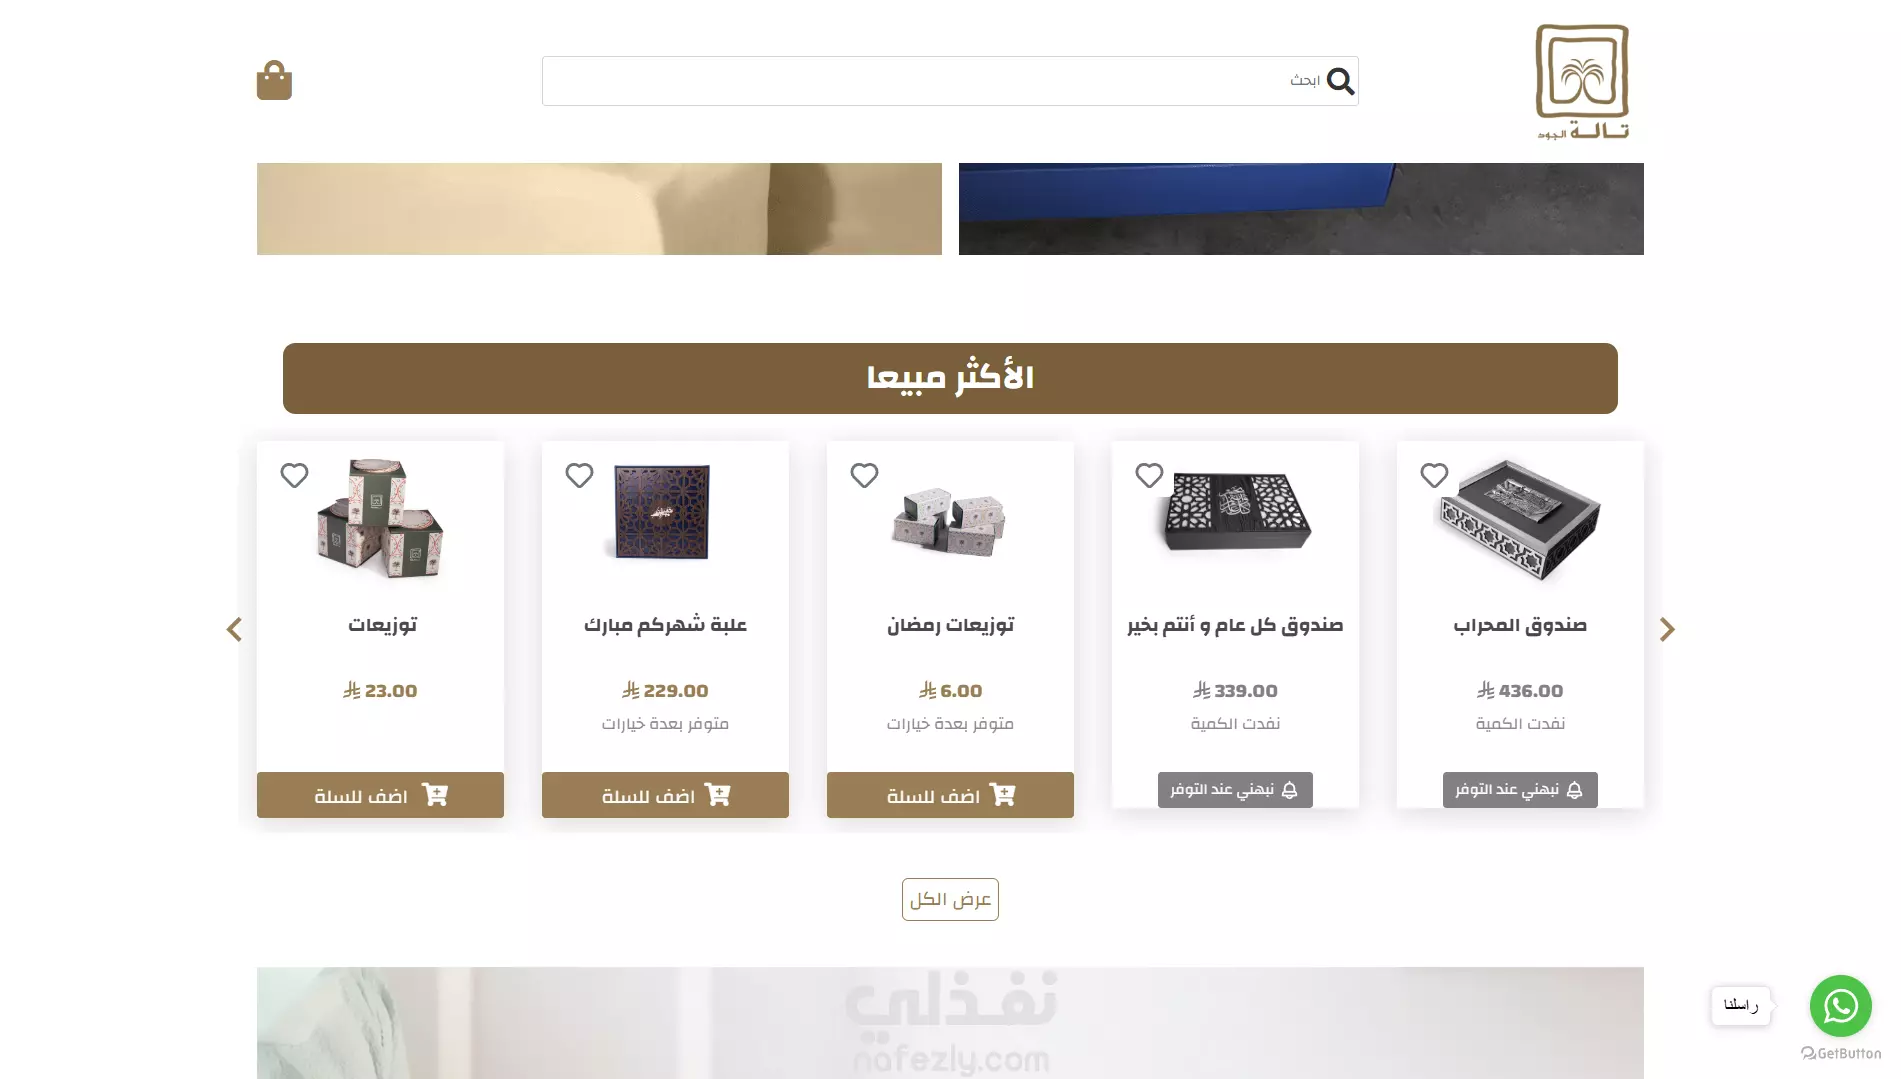Add صندوق كل عام و أنتم بخير to wishlist
1901x1079 pixels.
click(x=1149, y=475)
